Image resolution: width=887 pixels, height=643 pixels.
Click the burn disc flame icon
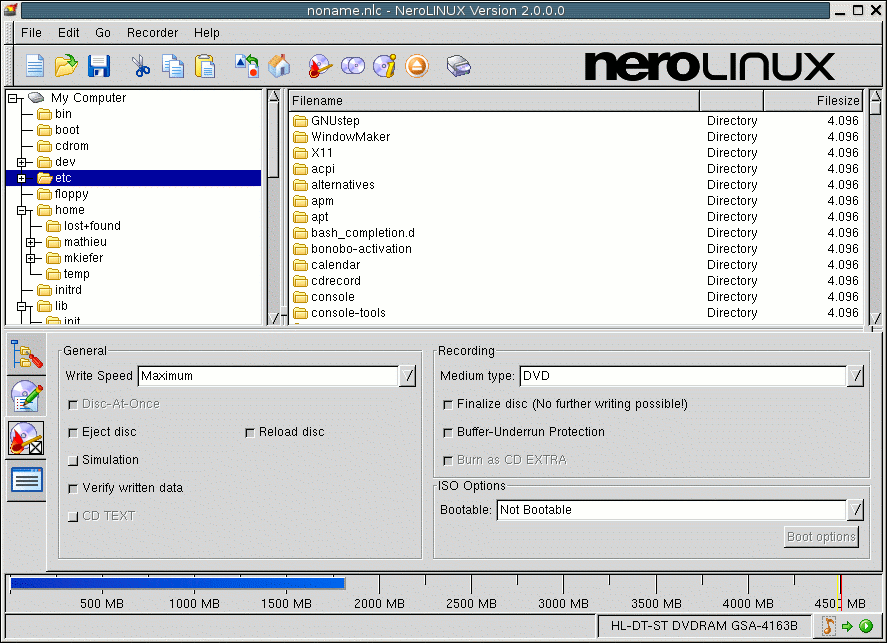tap(320, 66)
